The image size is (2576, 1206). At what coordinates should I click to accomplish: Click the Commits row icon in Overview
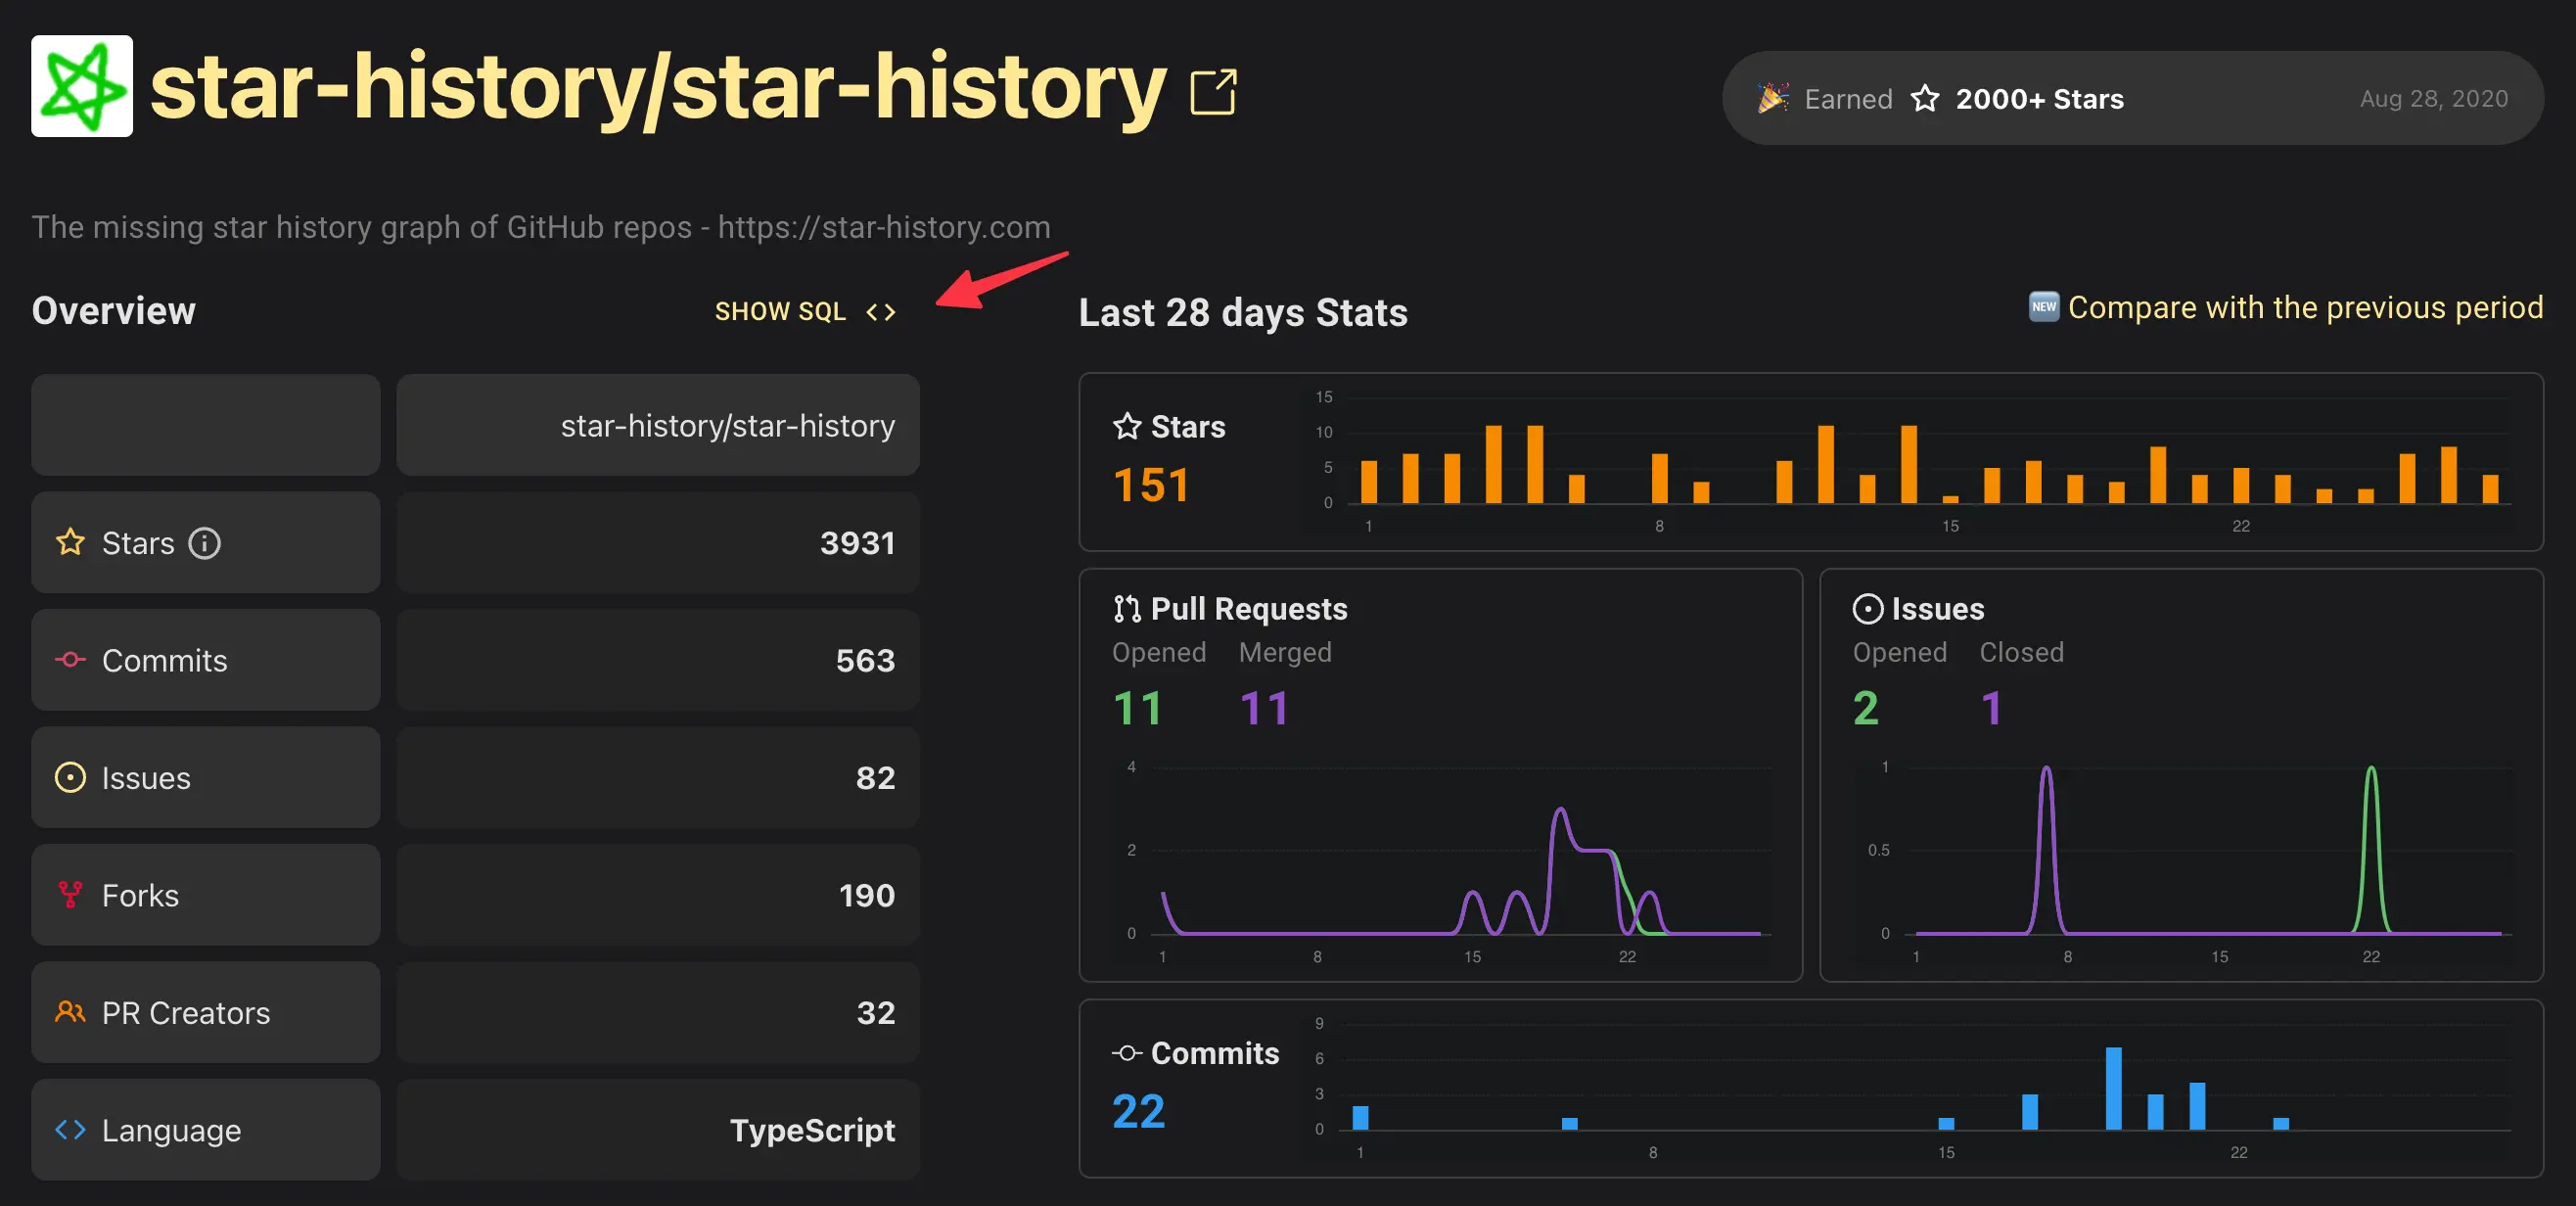(x=70, y=660)
